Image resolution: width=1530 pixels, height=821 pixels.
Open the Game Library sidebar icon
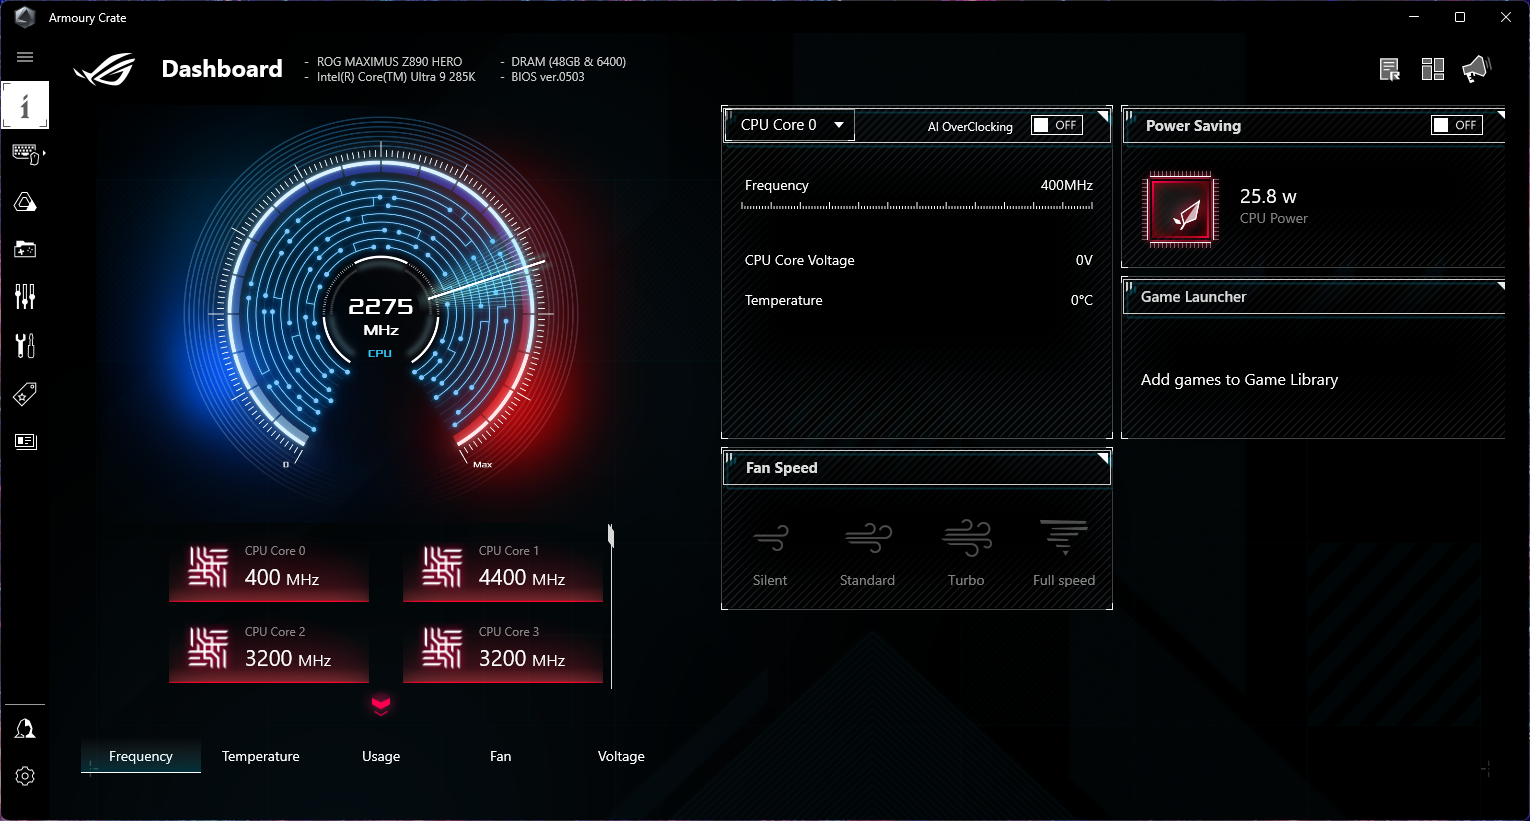25,249
